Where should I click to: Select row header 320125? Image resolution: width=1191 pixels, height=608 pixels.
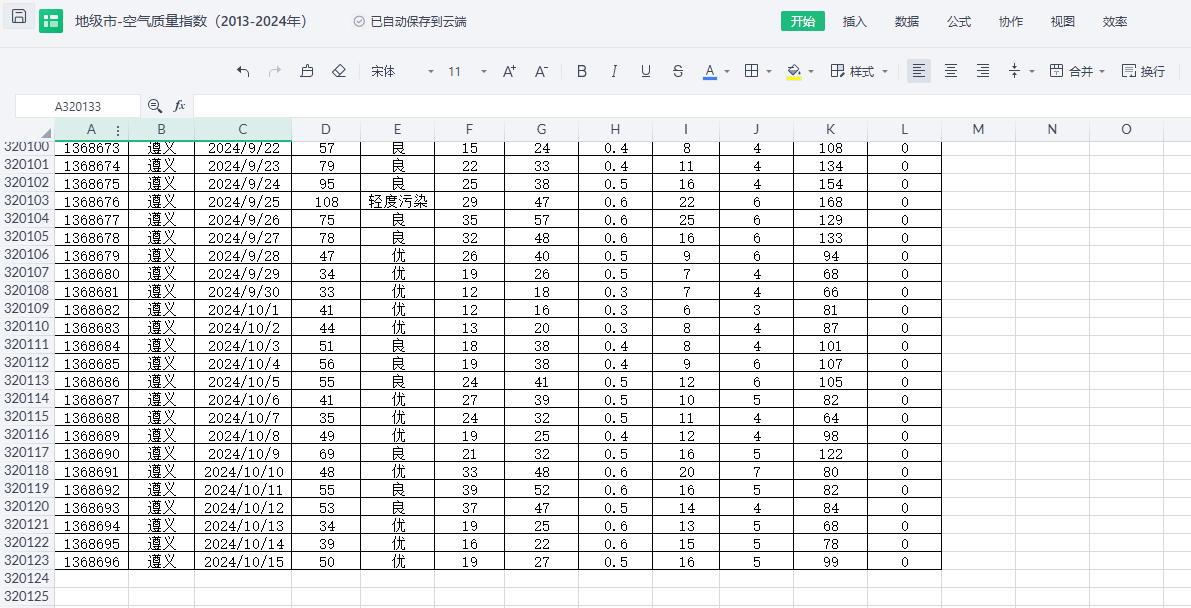[x=27, y=597]
